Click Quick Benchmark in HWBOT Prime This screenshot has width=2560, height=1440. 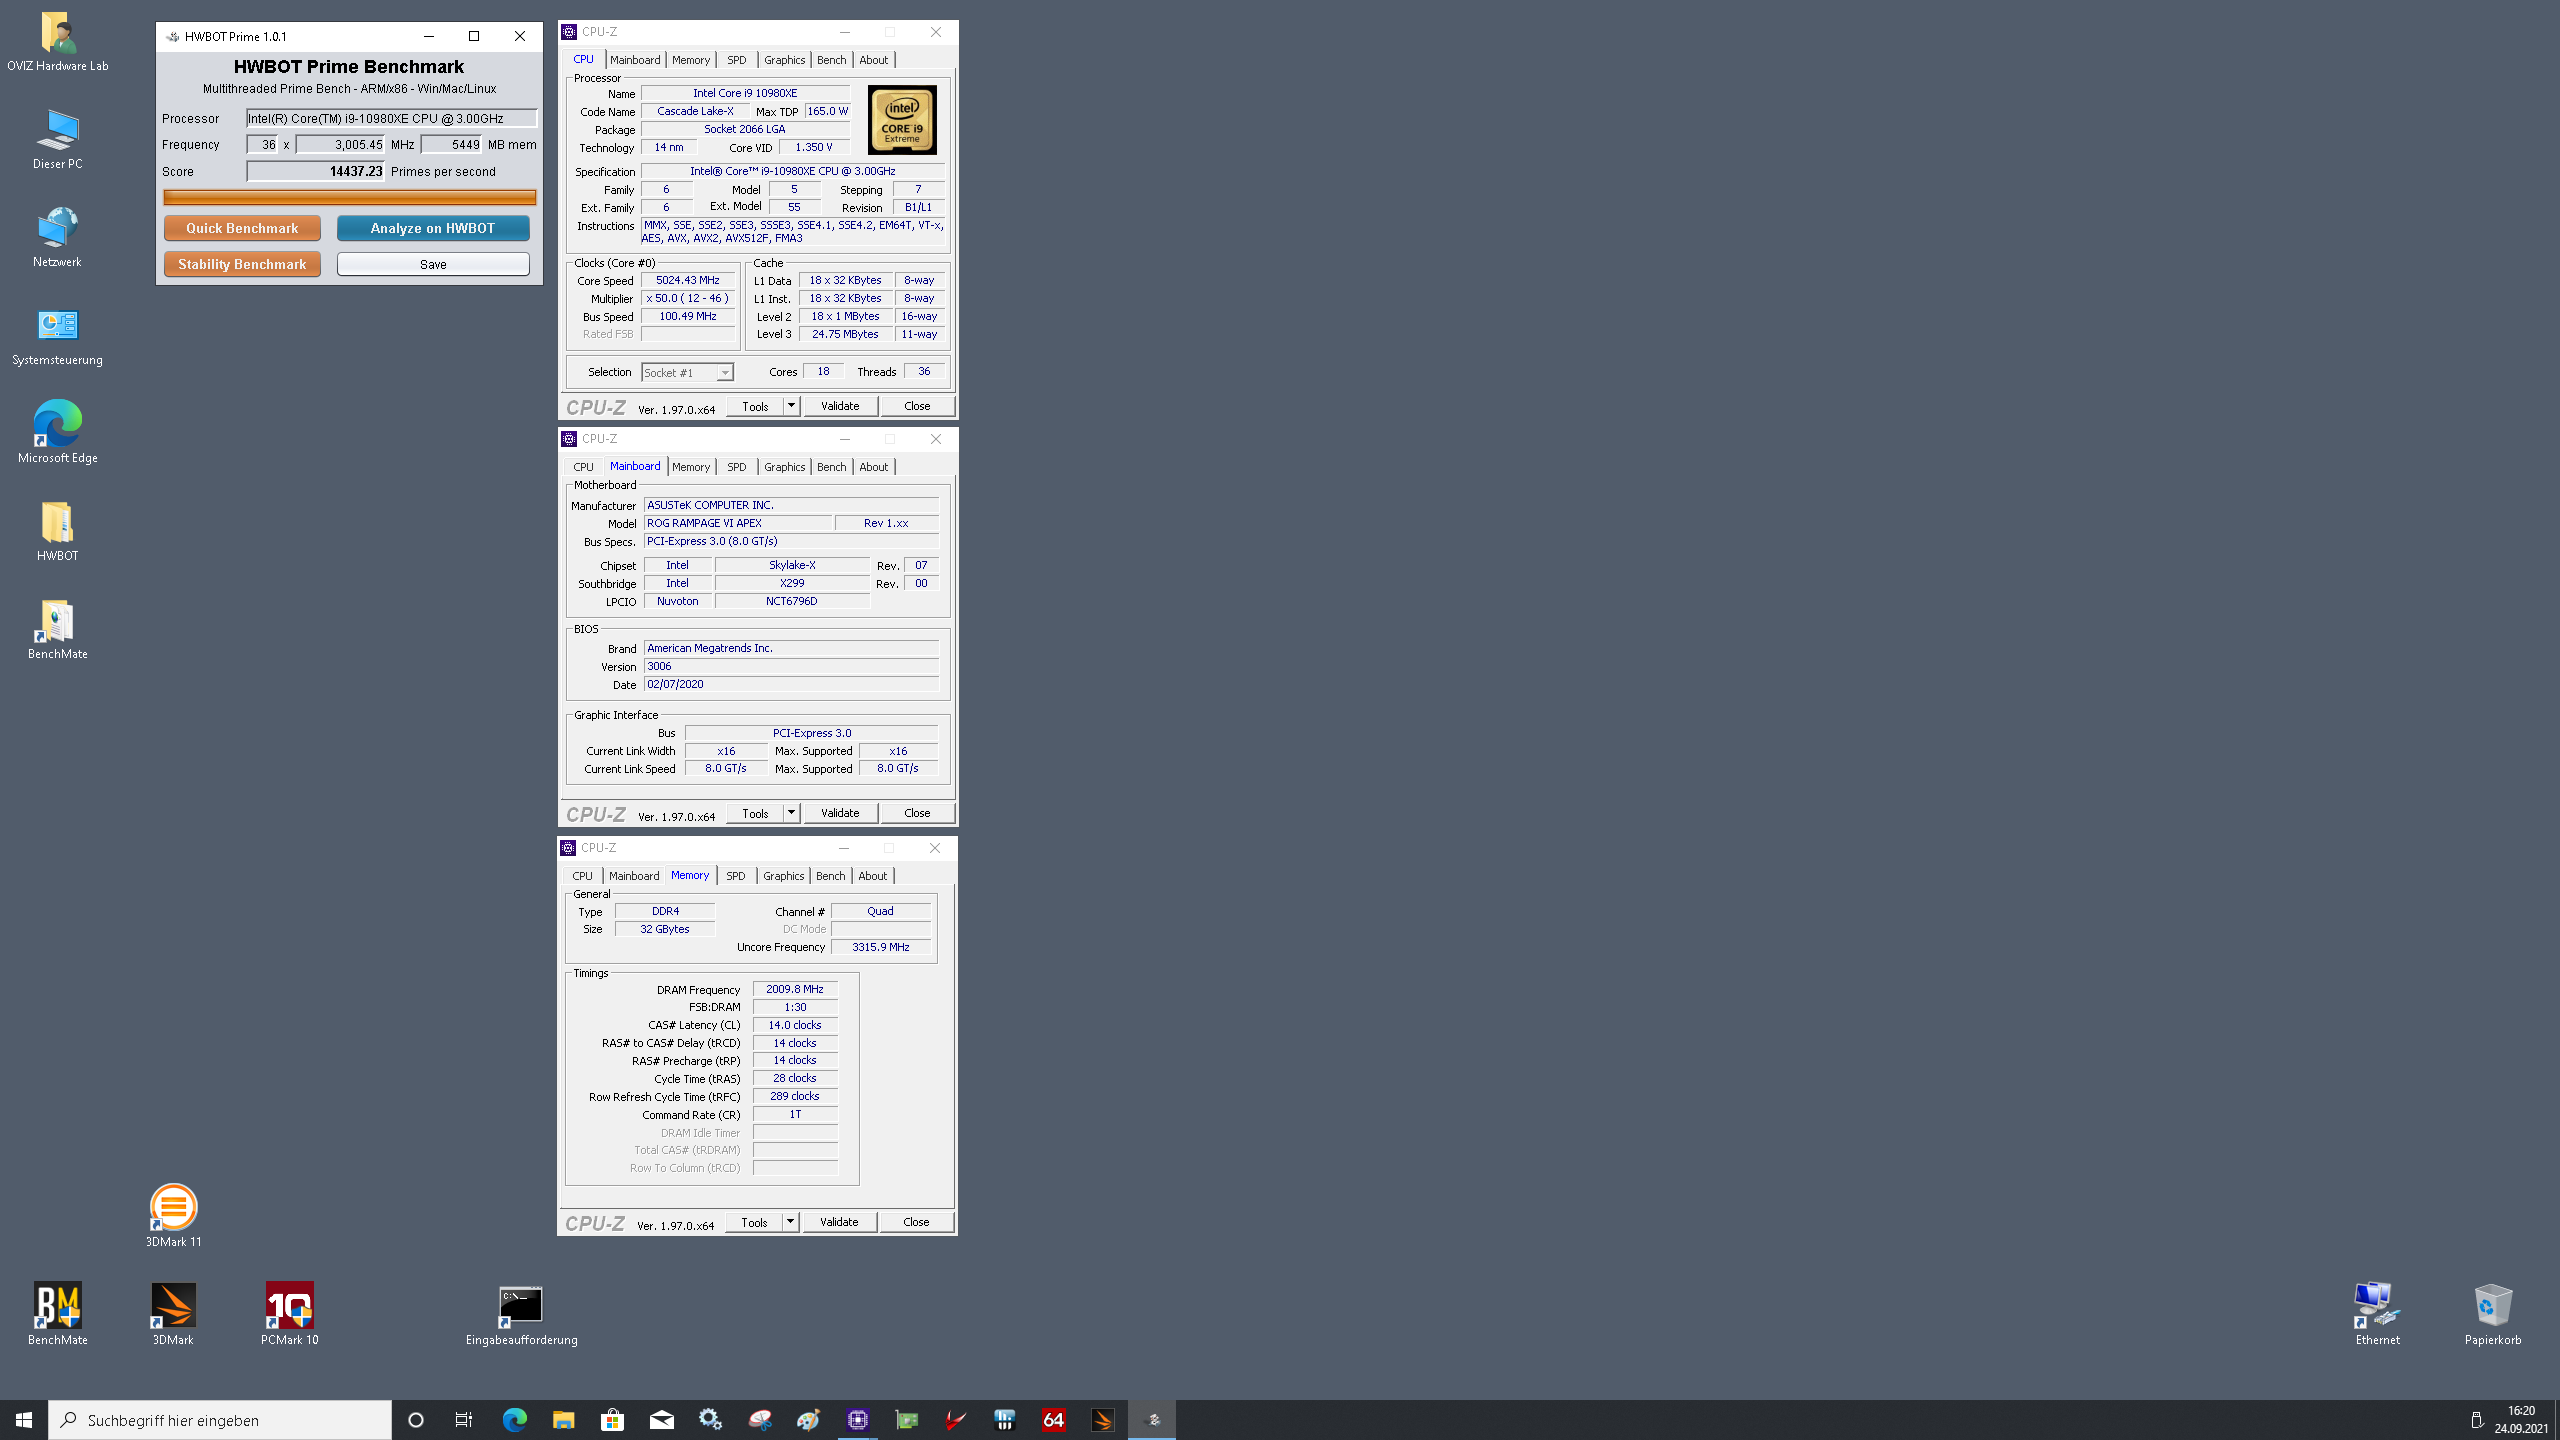tap(242, 228)
